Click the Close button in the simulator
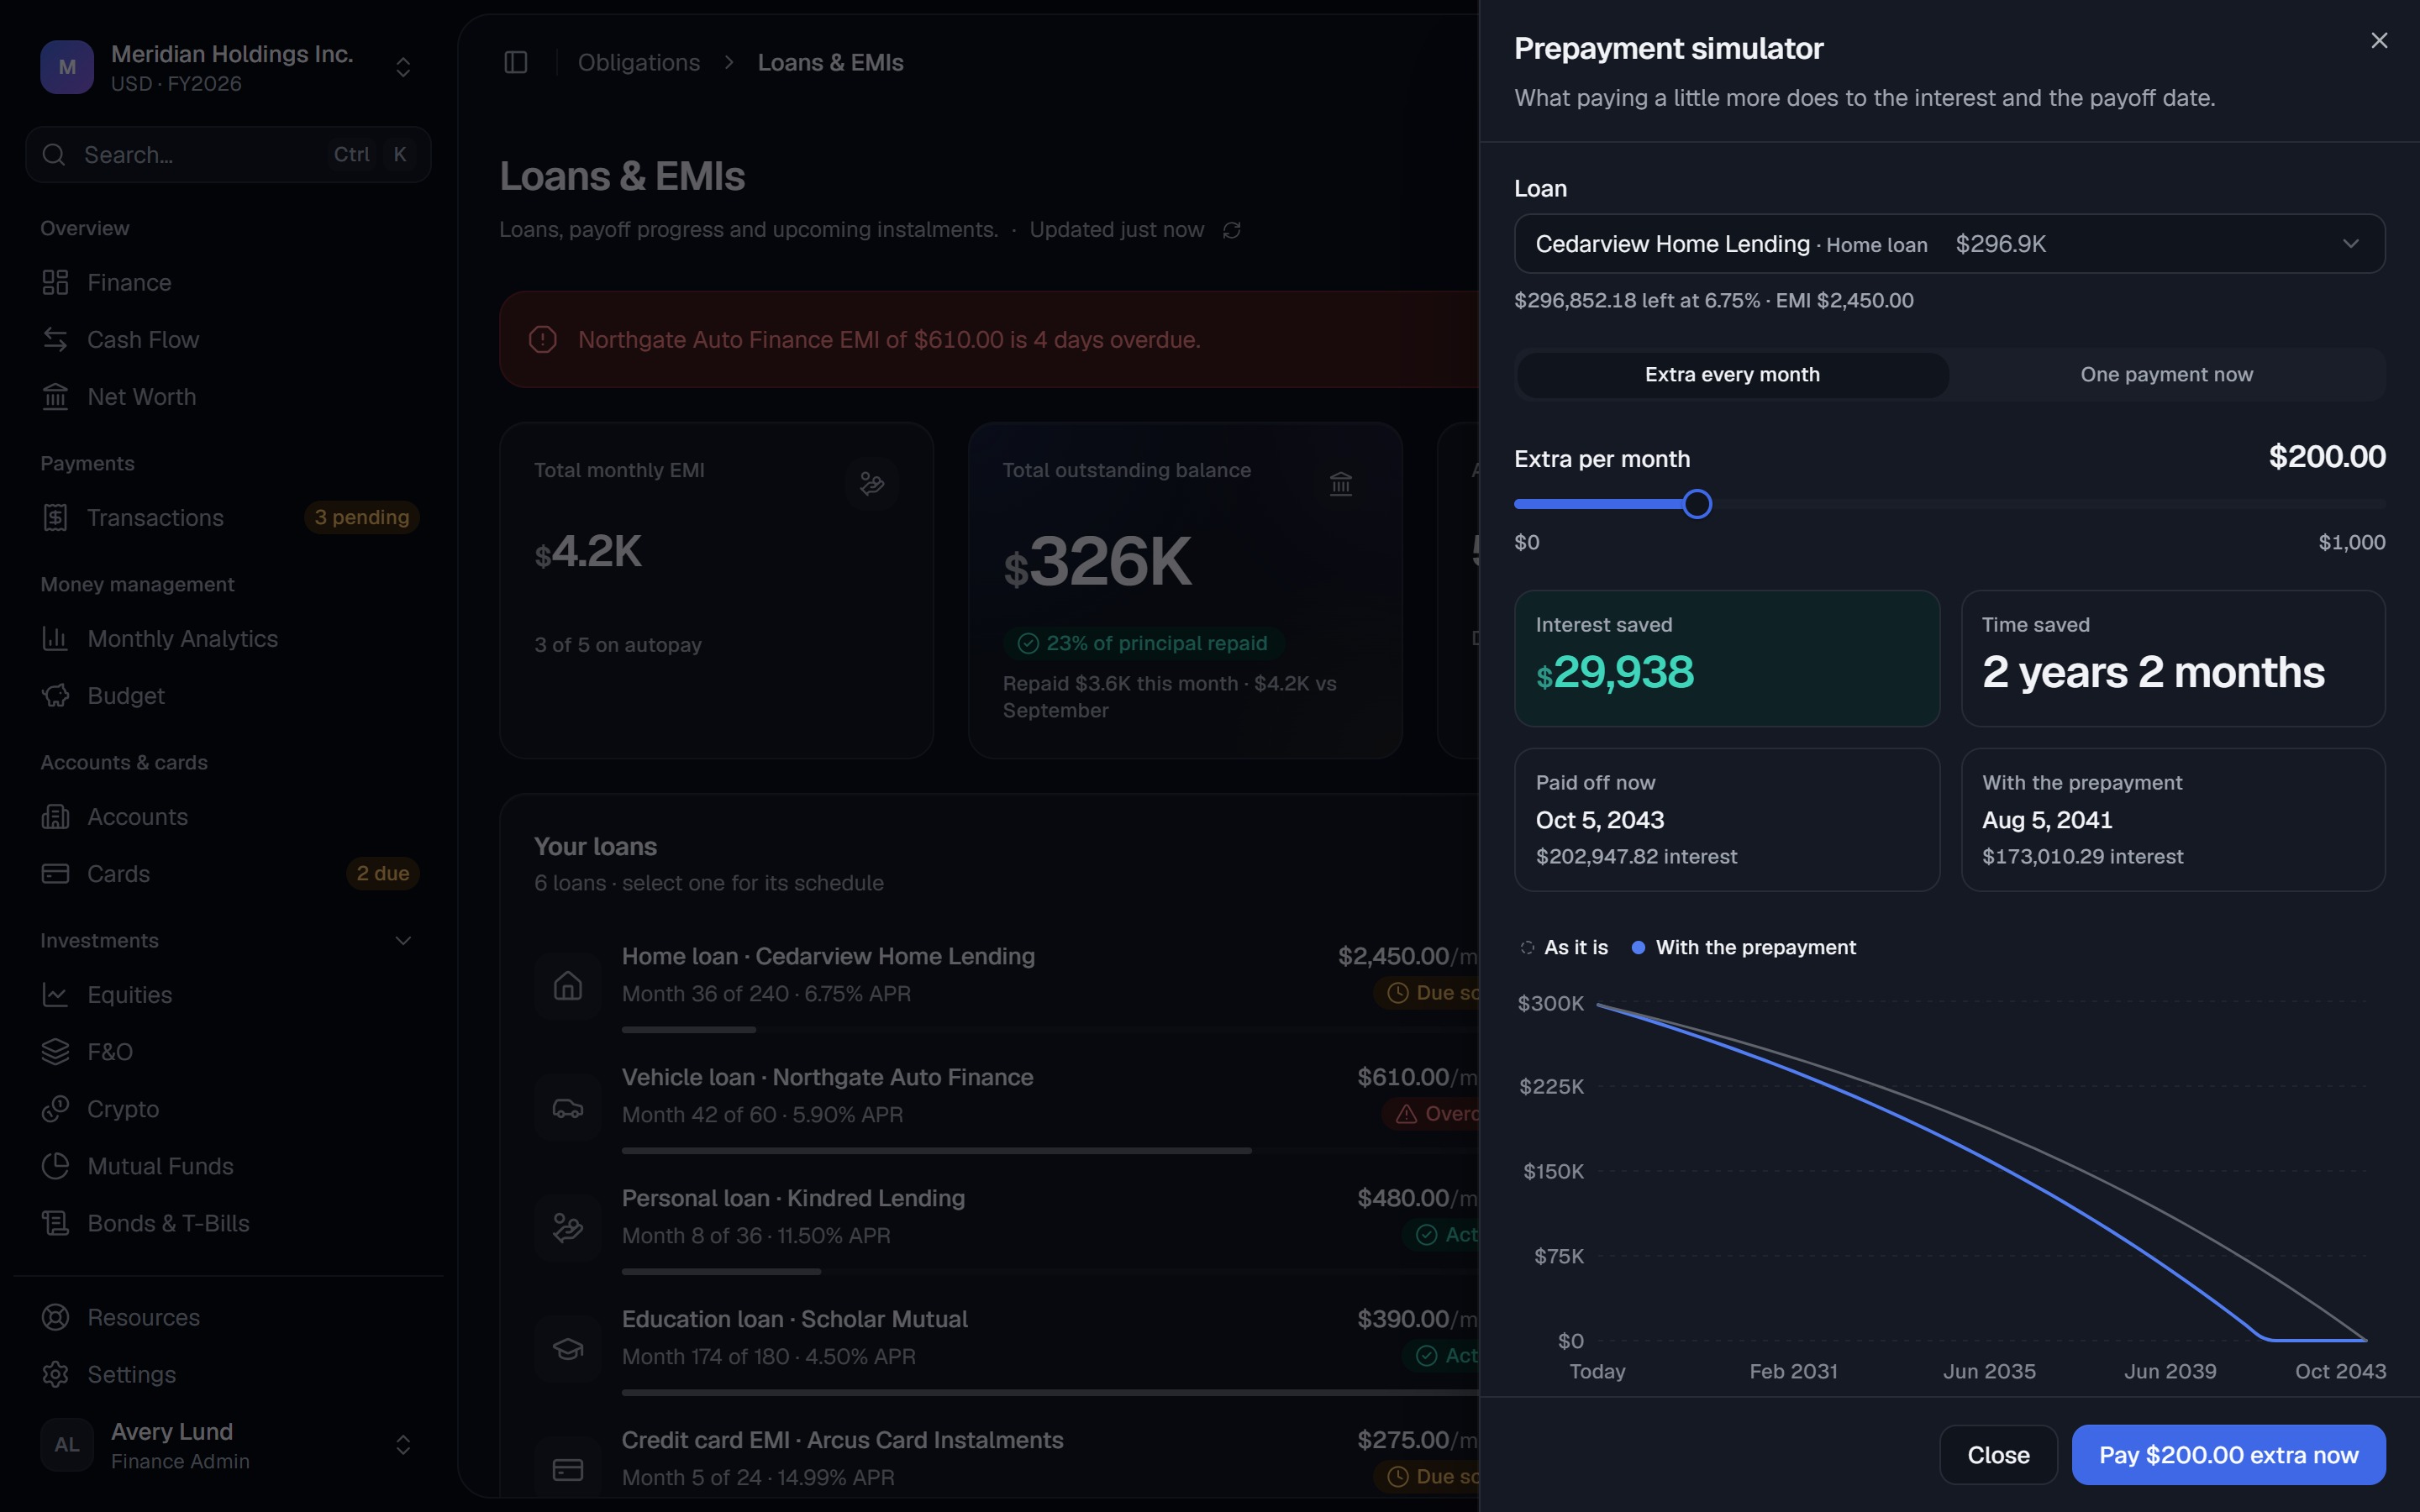The width and height of the screenshot is (2420, 1512). 1998,1455
